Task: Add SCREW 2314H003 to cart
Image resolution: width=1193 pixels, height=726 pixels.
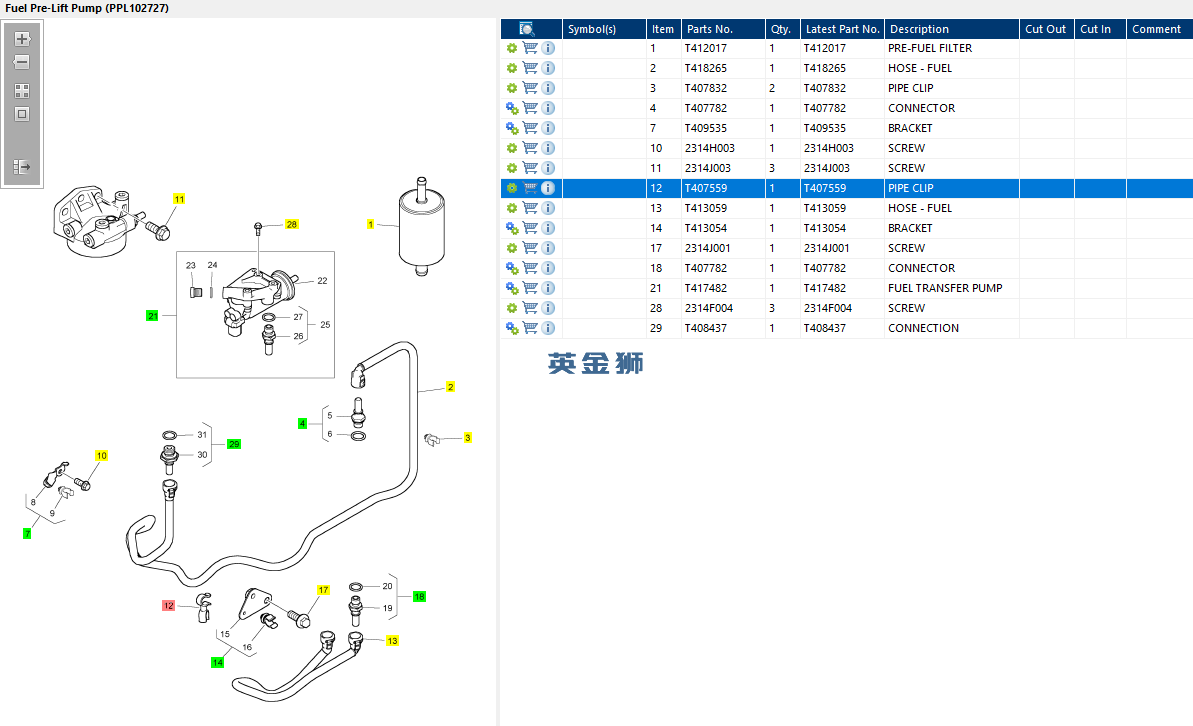Action: tap(530, 148)
